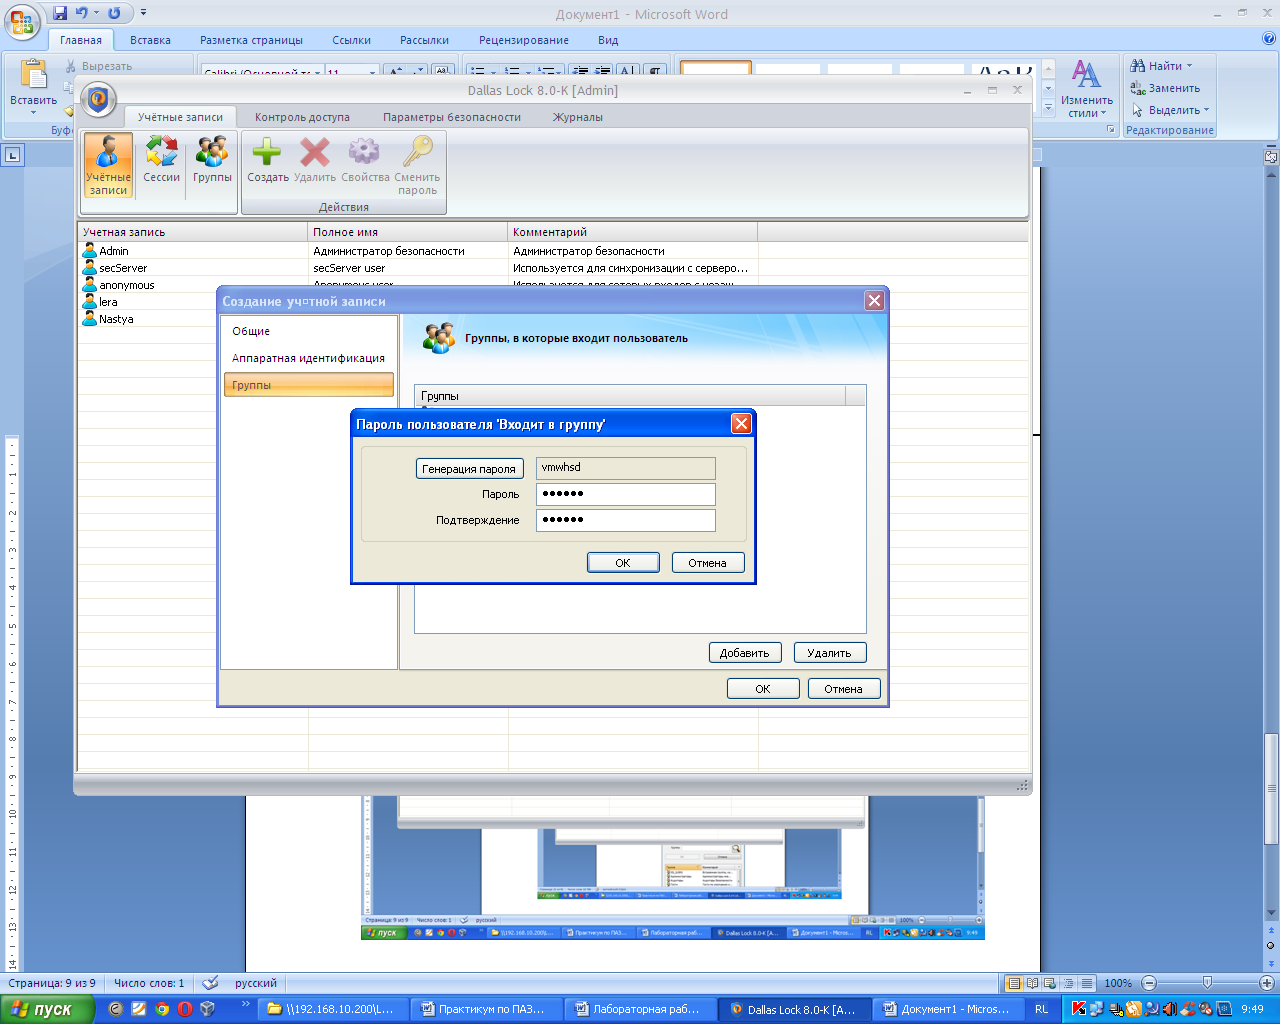
Task: Open the Рецензирование tab
Action: 523,40
